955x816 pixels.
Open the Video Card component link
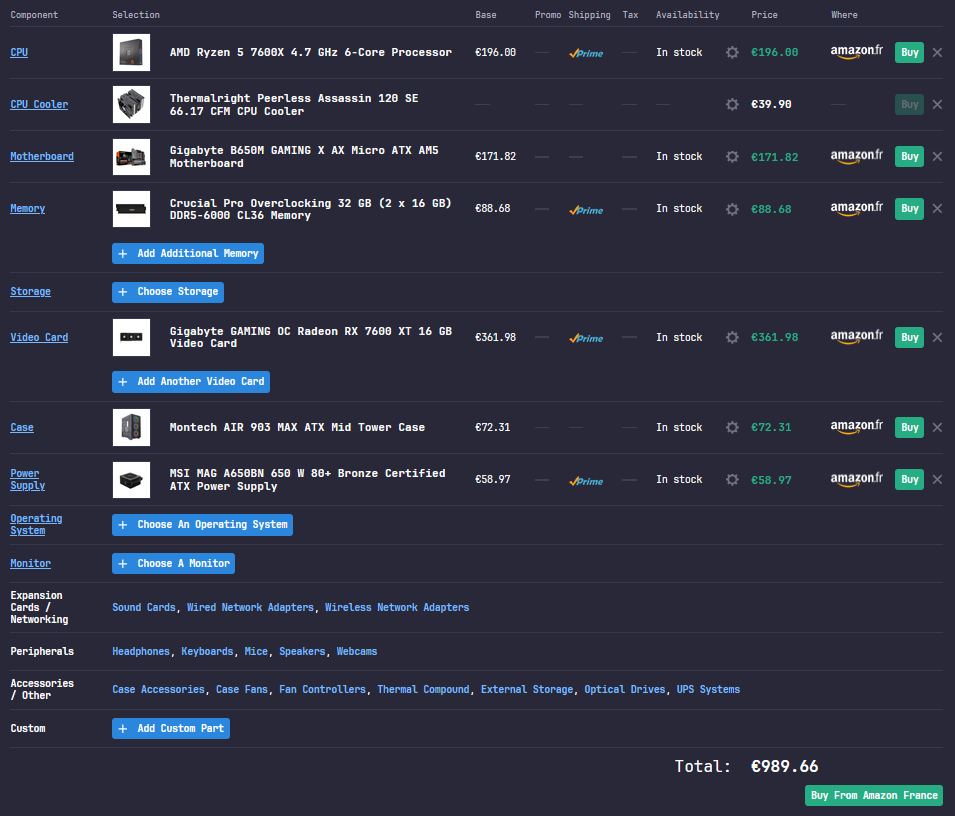39,337
